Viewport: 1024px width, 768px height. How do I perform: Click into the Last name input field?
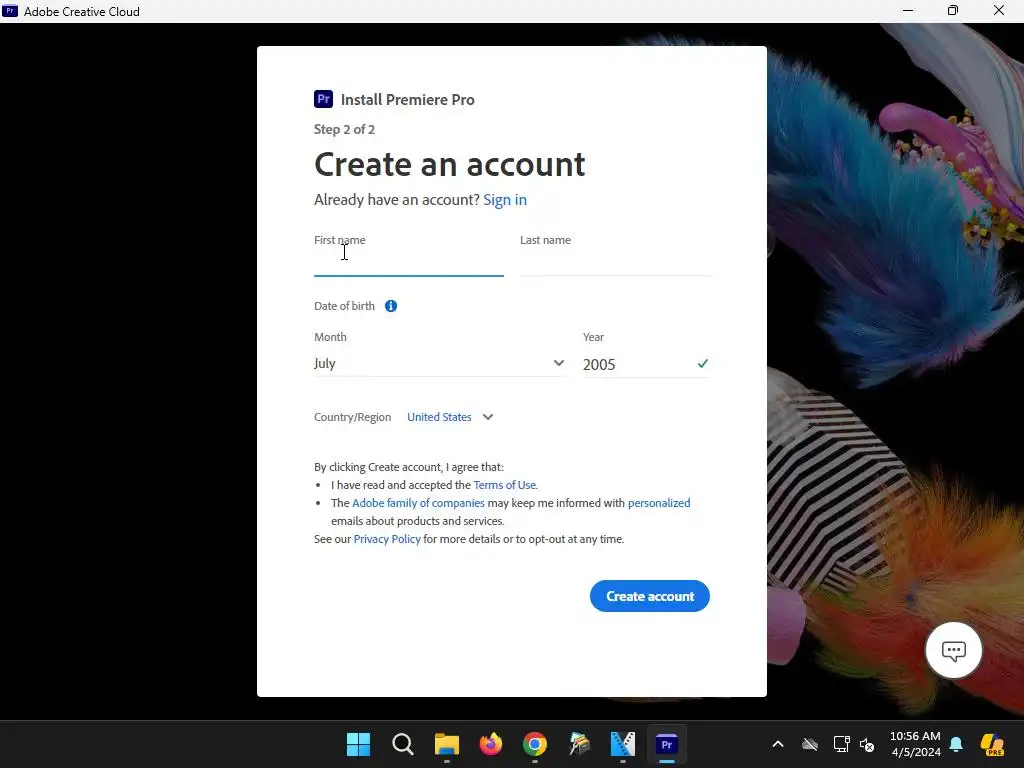pos(615,261)
